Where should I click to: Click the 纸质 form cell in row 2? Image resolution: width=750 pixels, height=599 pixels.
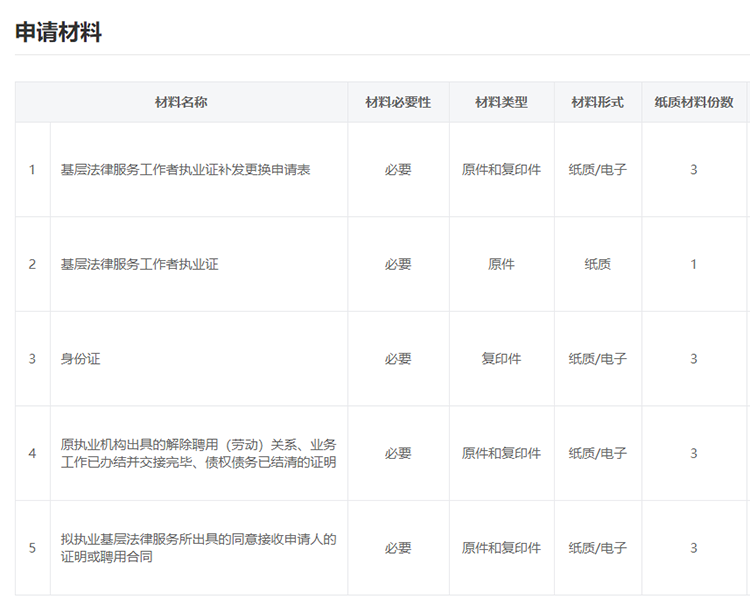(597, 264)
